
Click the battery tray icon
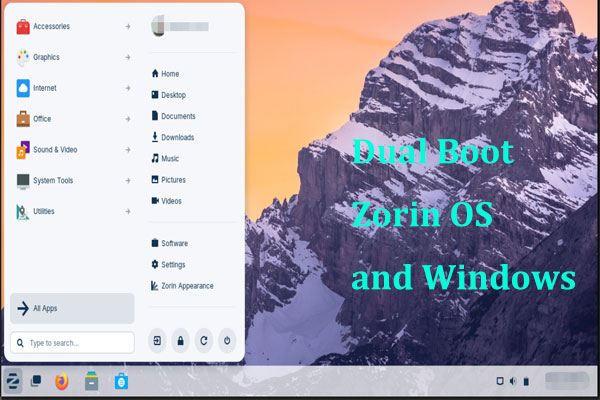click(526, 381)
